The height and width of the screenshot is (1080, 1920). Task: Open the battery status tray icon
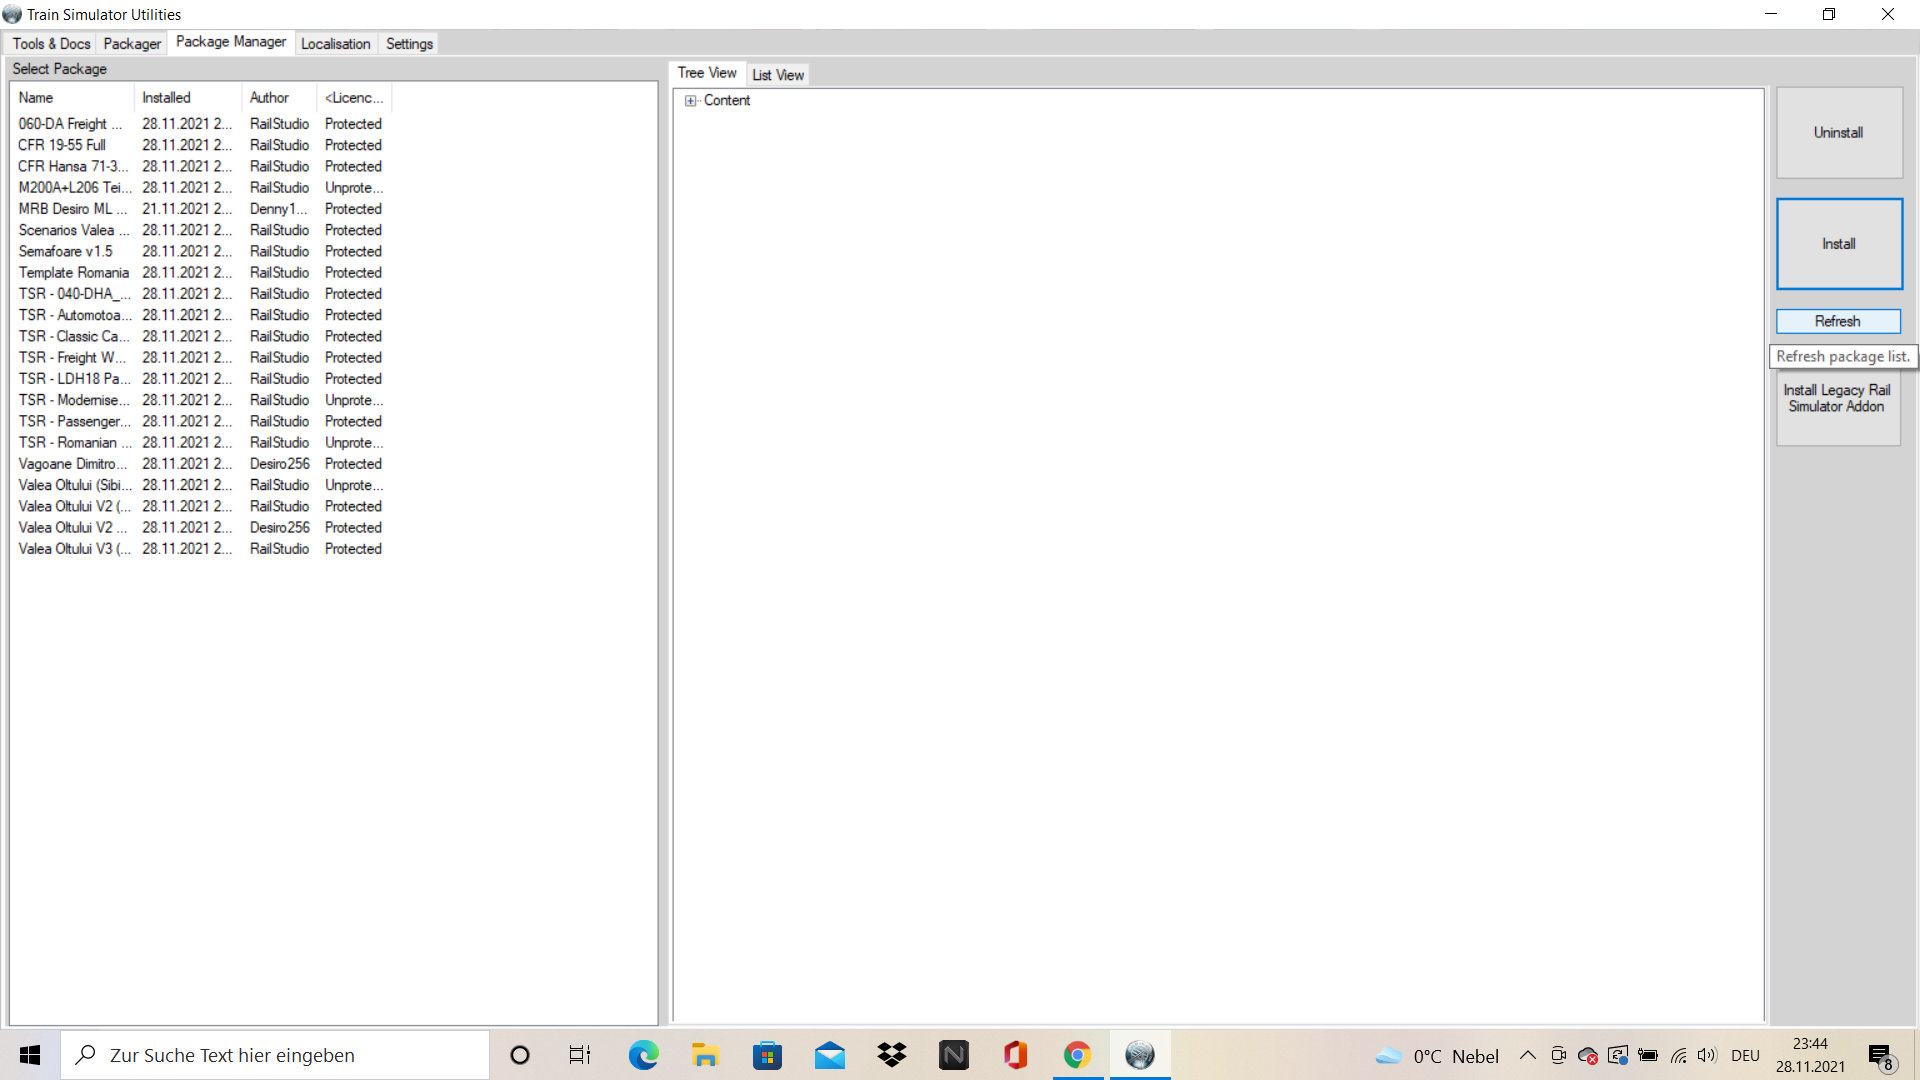point(1648,1055)
